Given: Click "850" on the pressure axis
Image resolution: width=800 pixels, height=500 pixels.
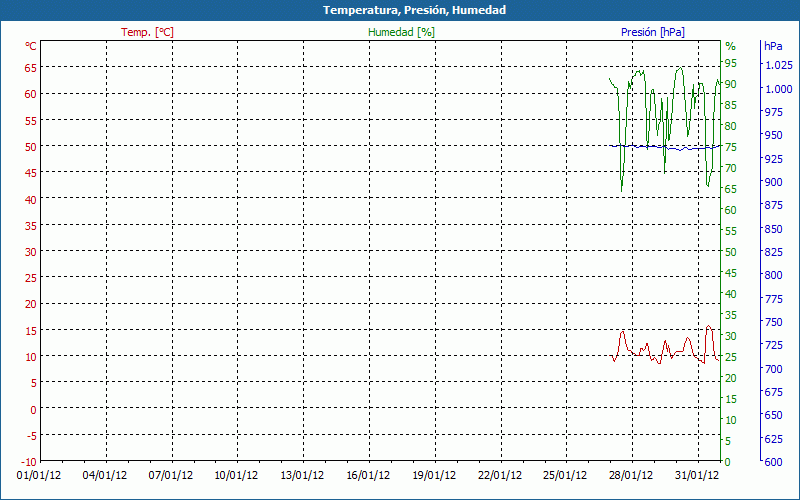Looking at the screenshot, I should pos(773,229).
